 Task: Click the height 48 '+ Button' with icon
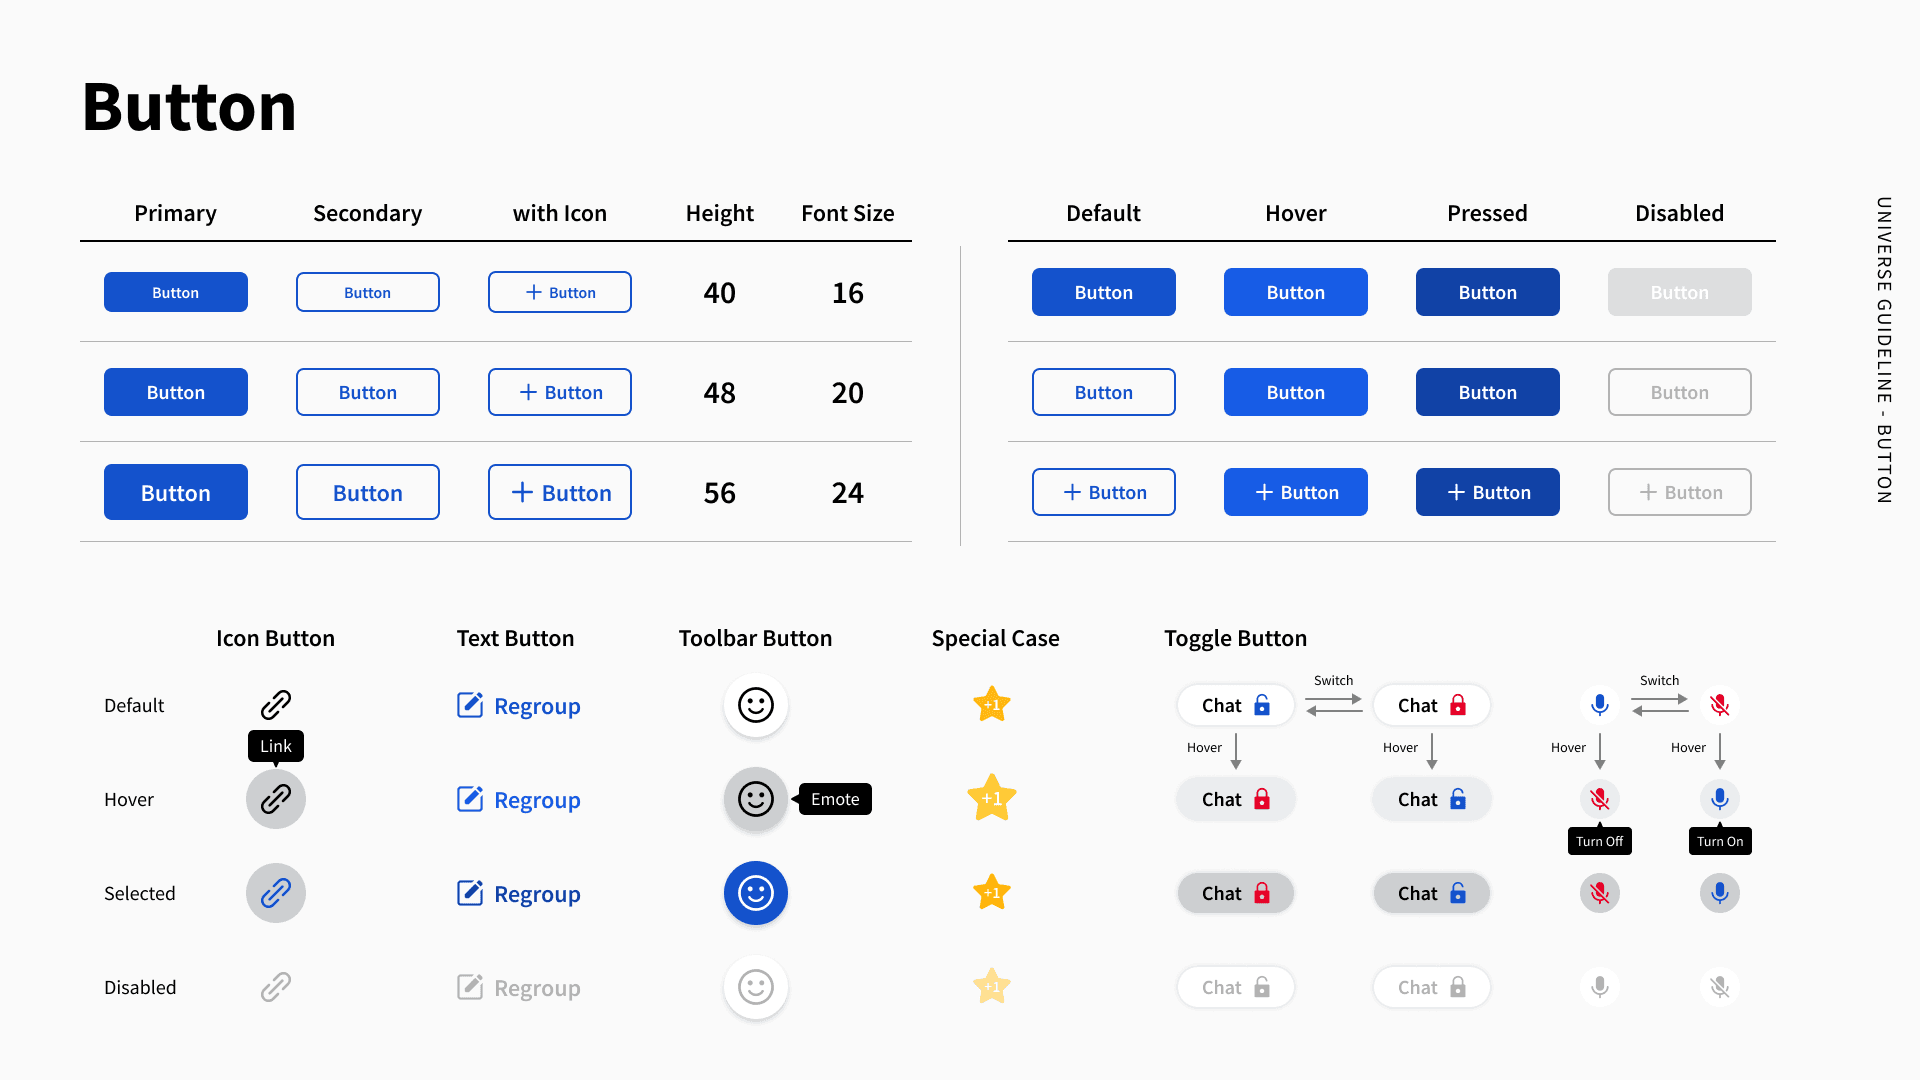pyautogui.click(x=560, y=392)
